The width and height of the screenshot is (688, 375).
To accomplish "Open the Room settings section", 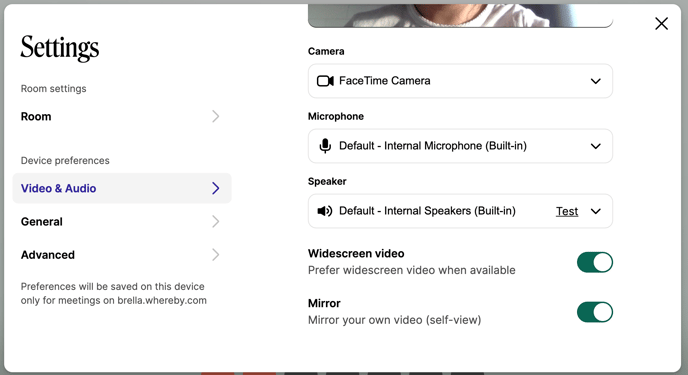I will (122, 116).
